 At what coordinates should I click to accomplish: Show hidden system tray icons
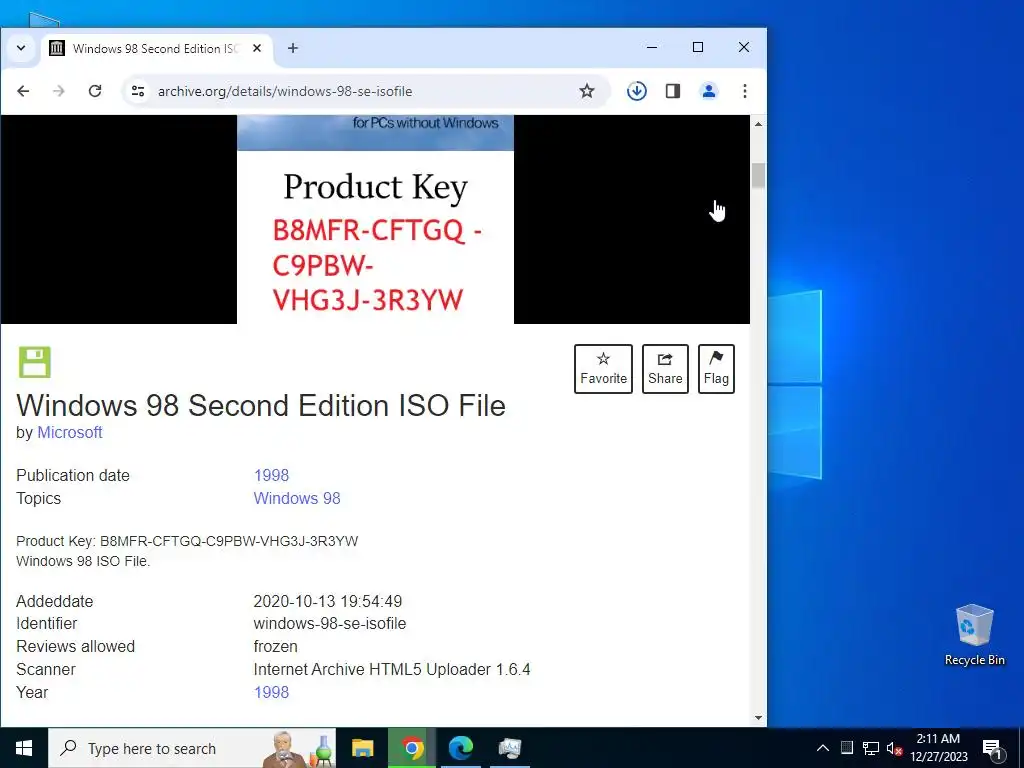(x=823, y=748)
